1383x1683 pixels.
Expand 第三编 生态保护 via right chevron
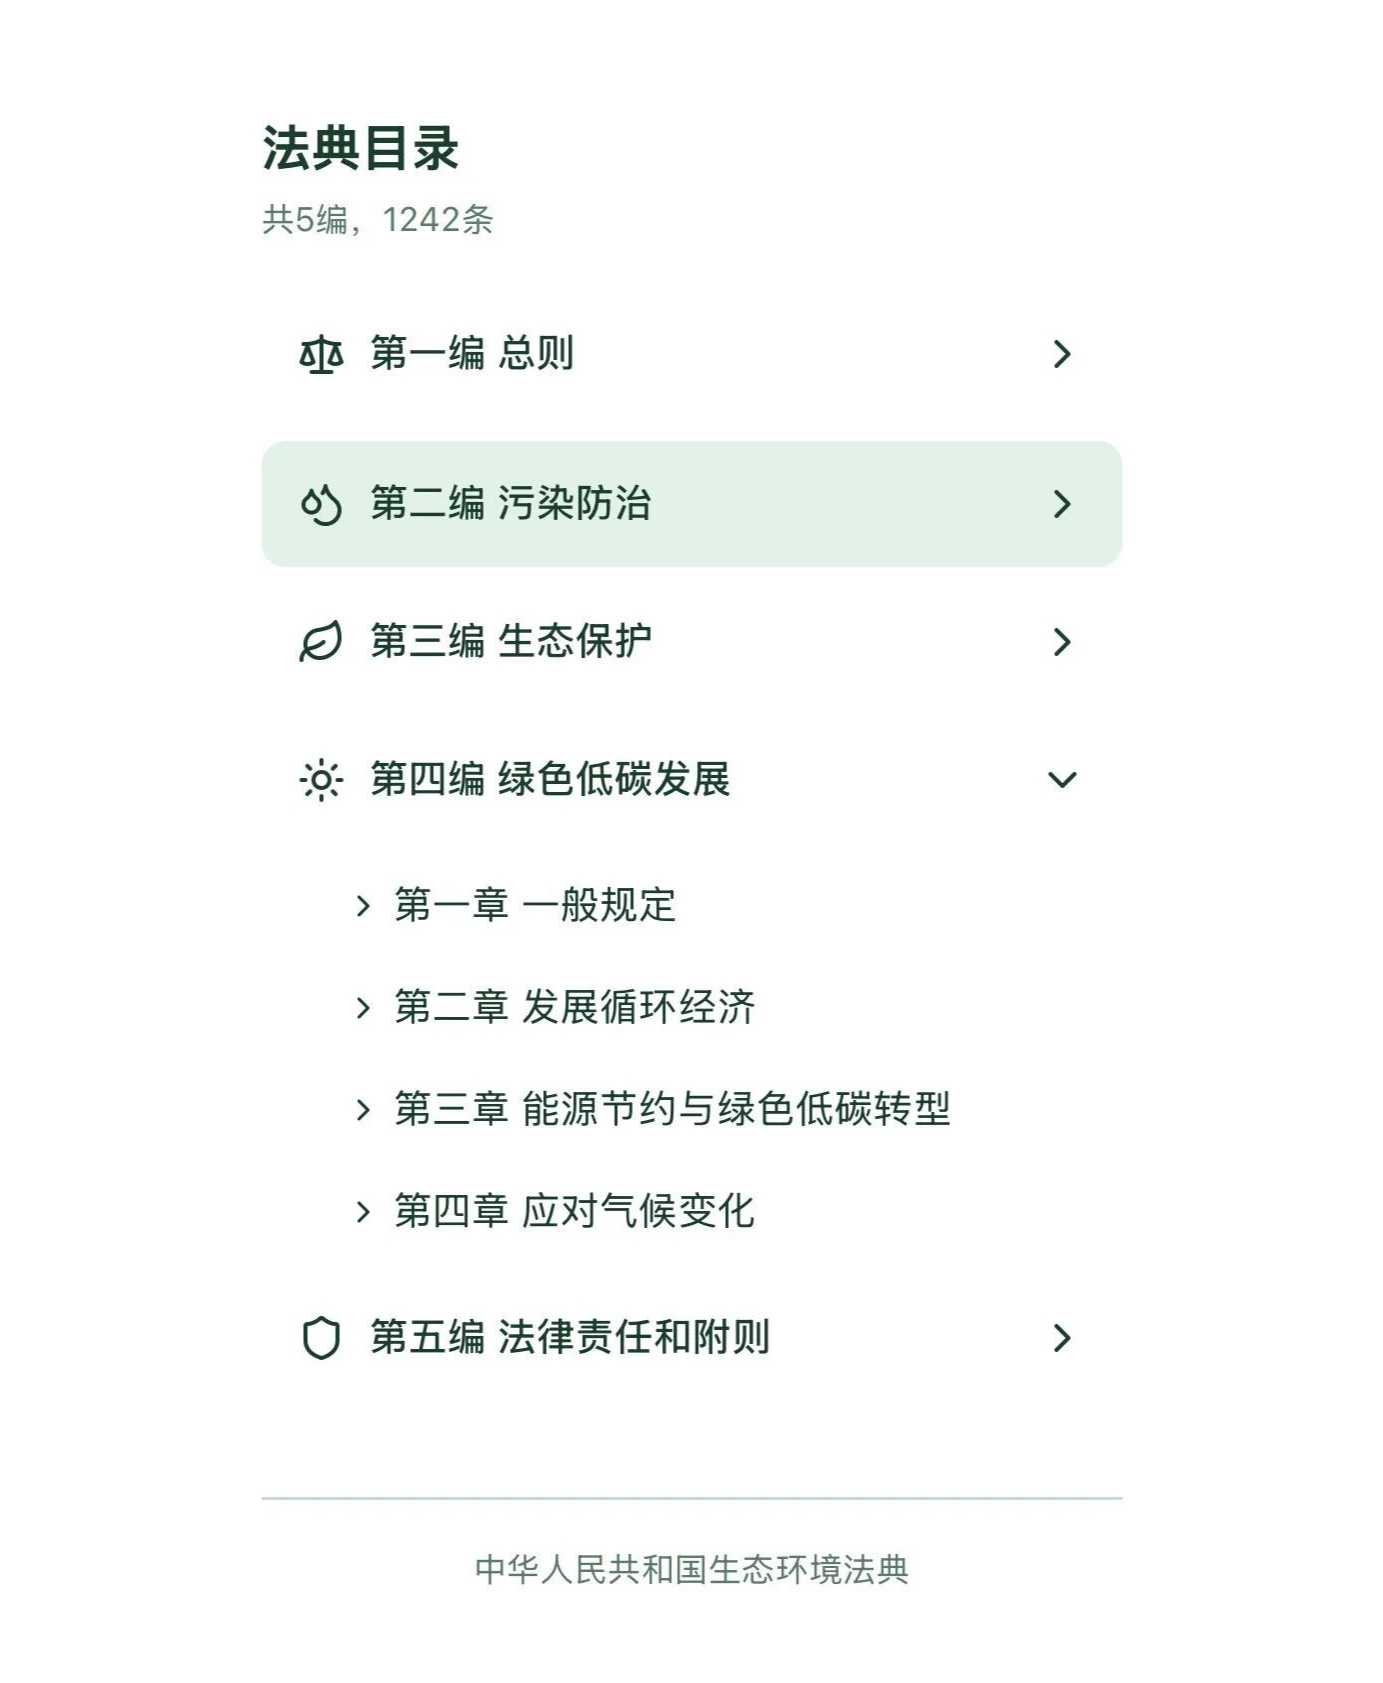(x=1062, y=642)
